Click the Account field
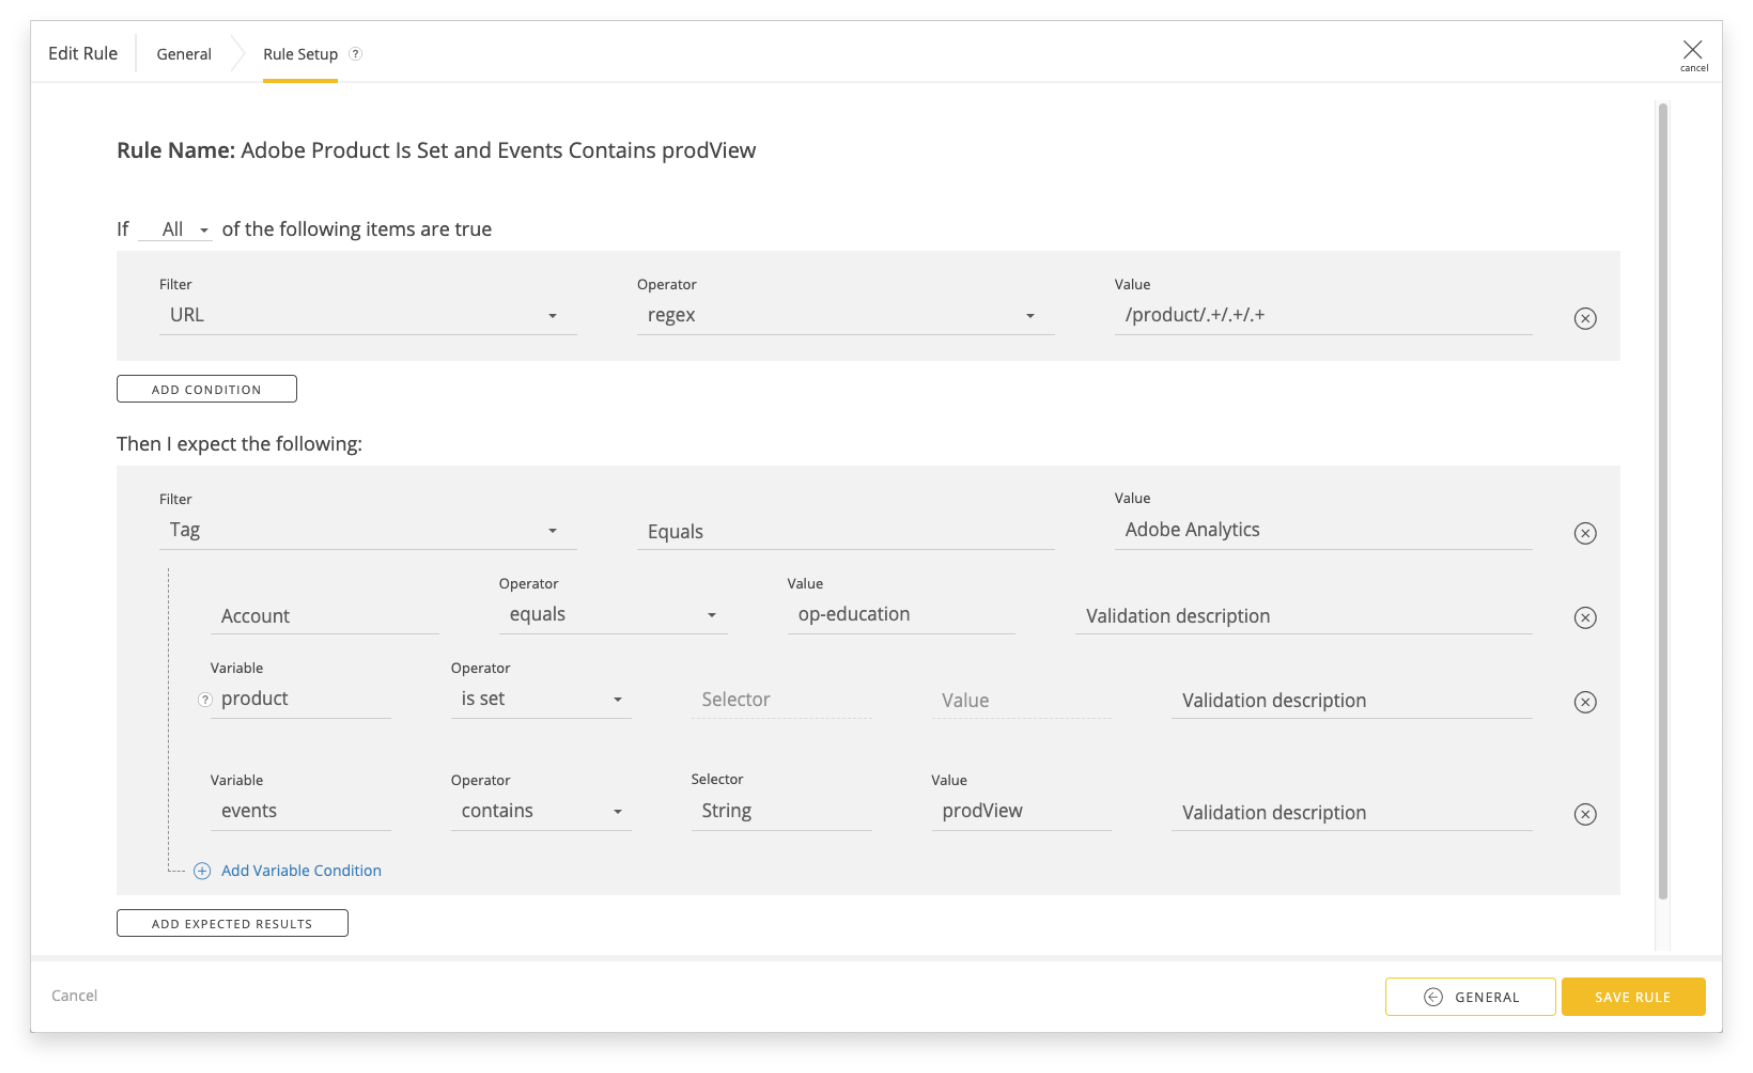Image resolution: width=1753 pixels, height=1073 pixels. [324, 616]
